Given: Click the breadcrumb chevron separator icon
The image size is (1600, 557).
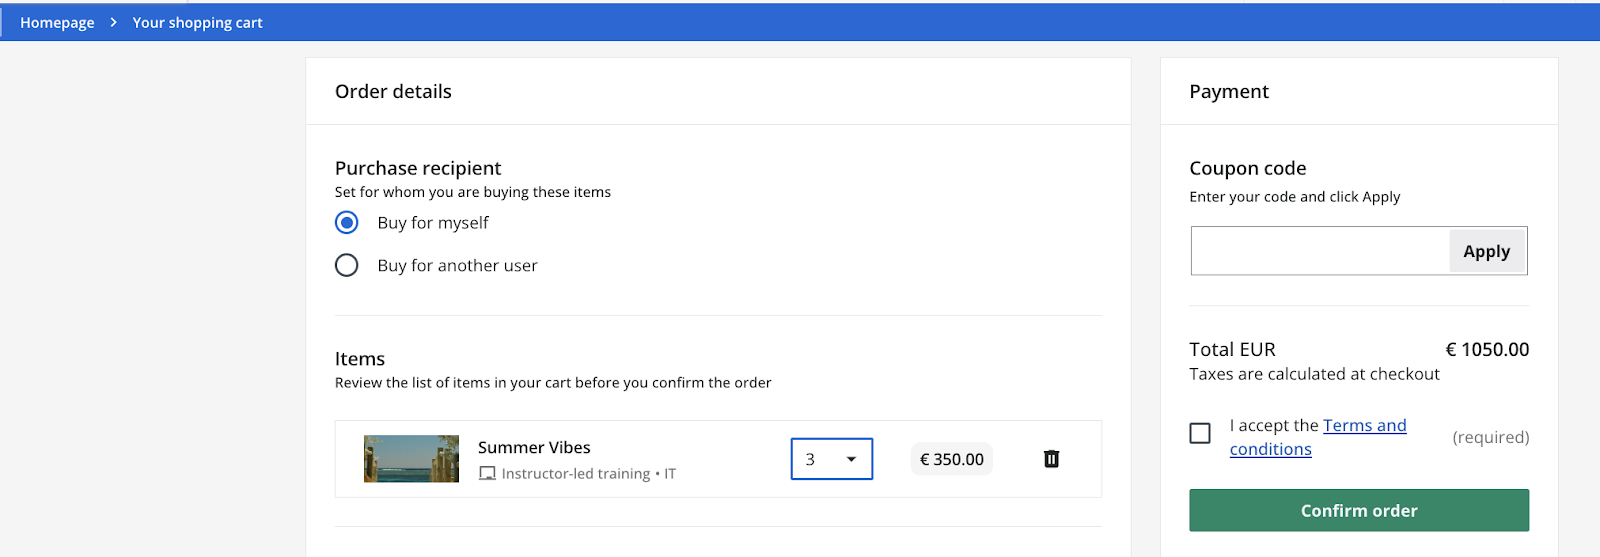Looking at the screenshot, I should coord(113,22).
